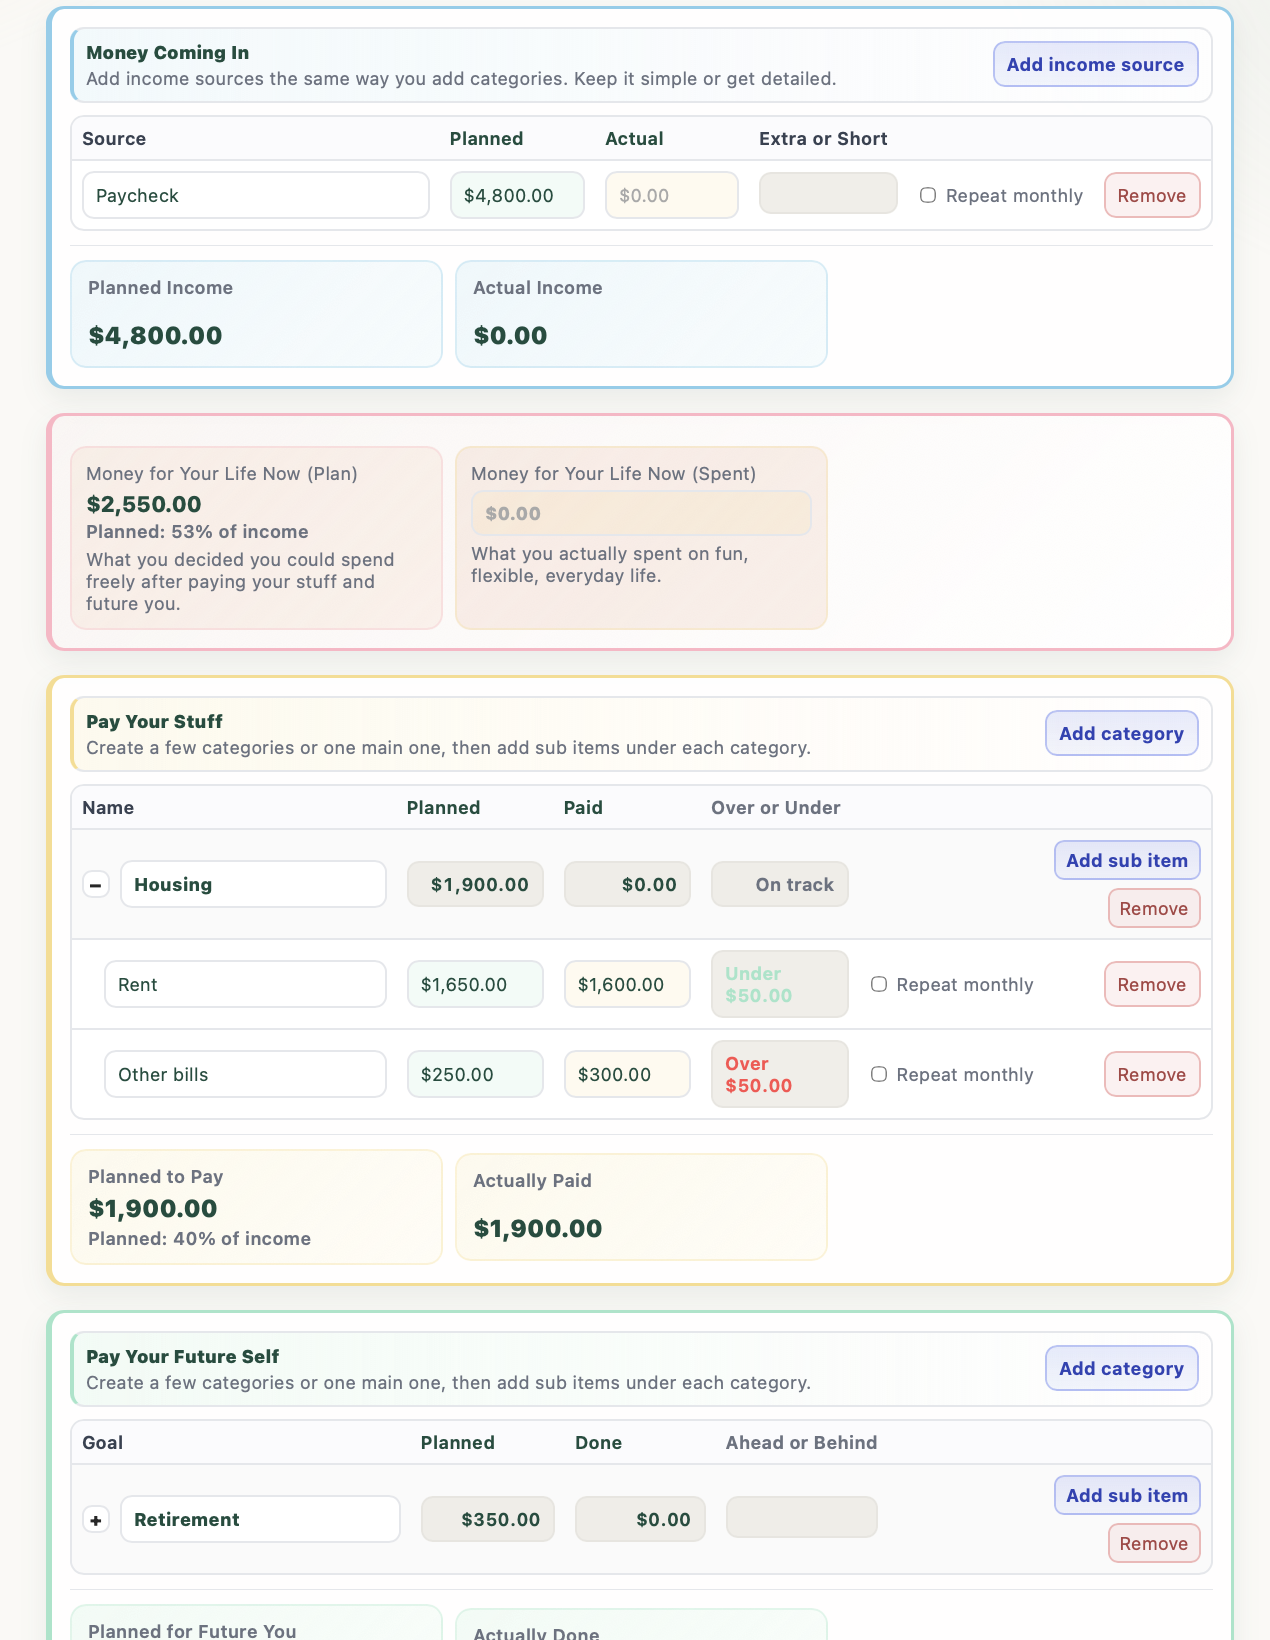The image size is (1270, 1640).
Task: Remove the Housing category
Action: point(1153,908)
